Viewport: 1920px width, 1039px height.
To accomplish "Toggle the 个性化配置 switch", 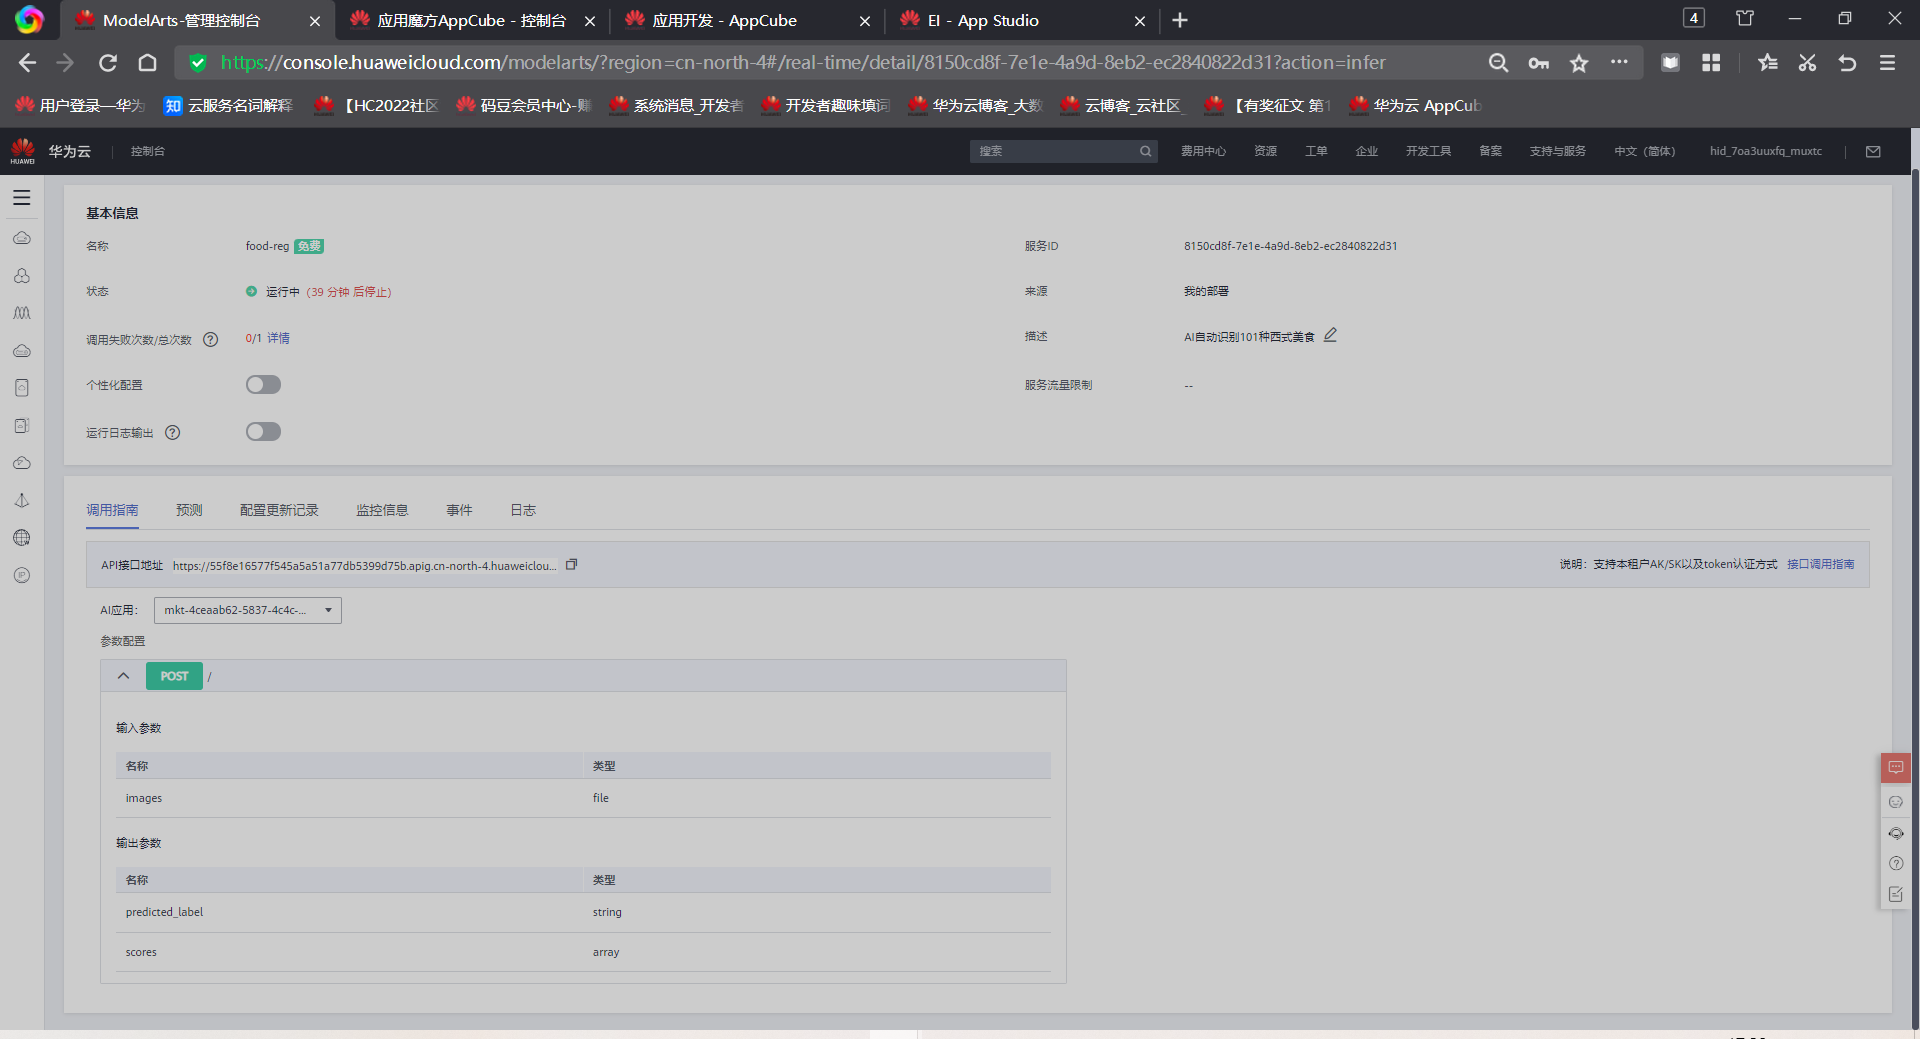I will pos(263,385).
